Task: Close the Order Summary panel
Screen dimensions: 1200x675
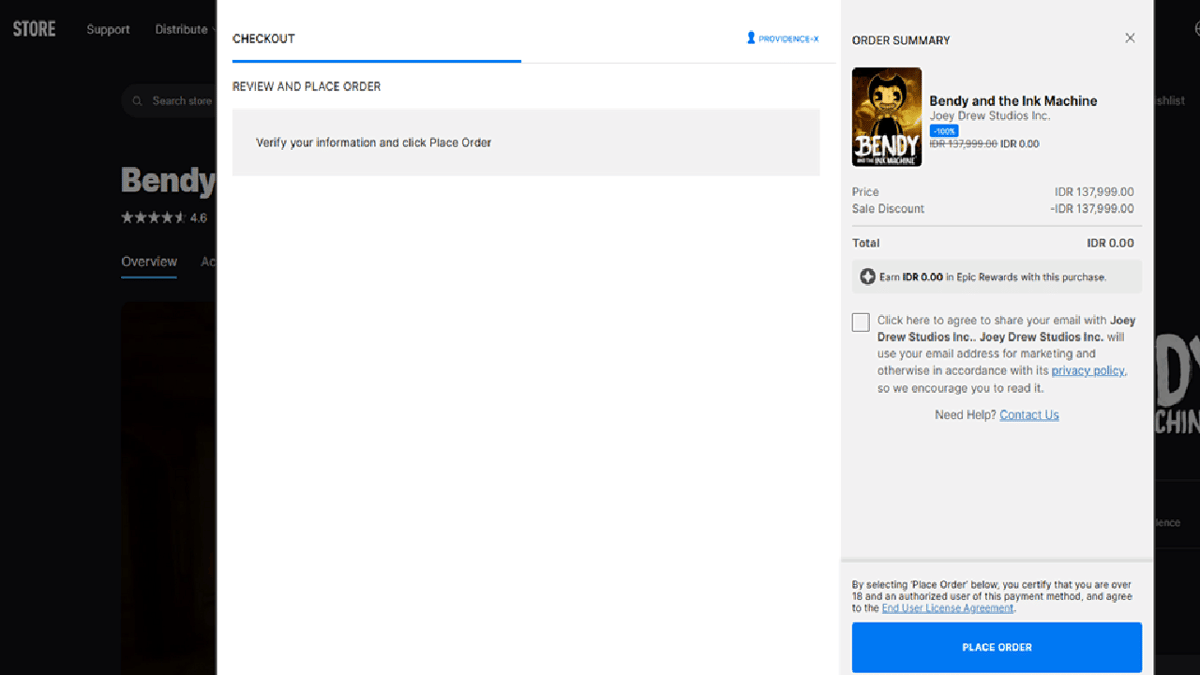Action: 1130,37
